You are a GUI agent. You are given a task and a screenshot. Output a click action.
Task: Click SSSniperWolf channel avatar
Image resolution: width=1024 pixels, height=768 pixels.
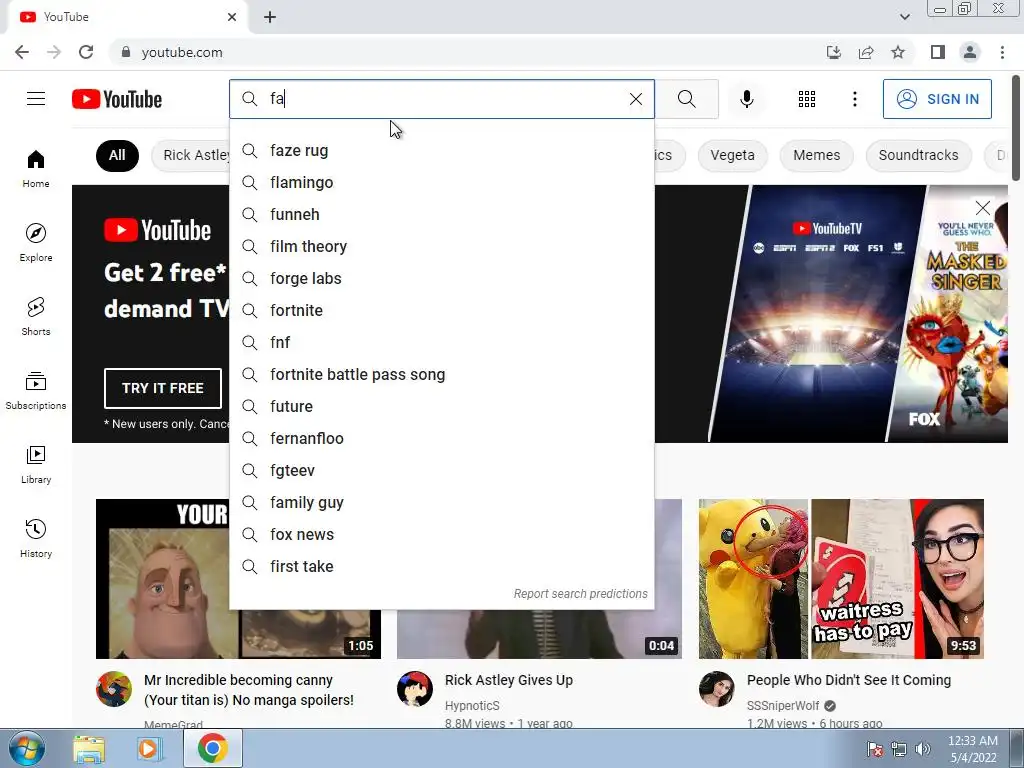(716, 689)
